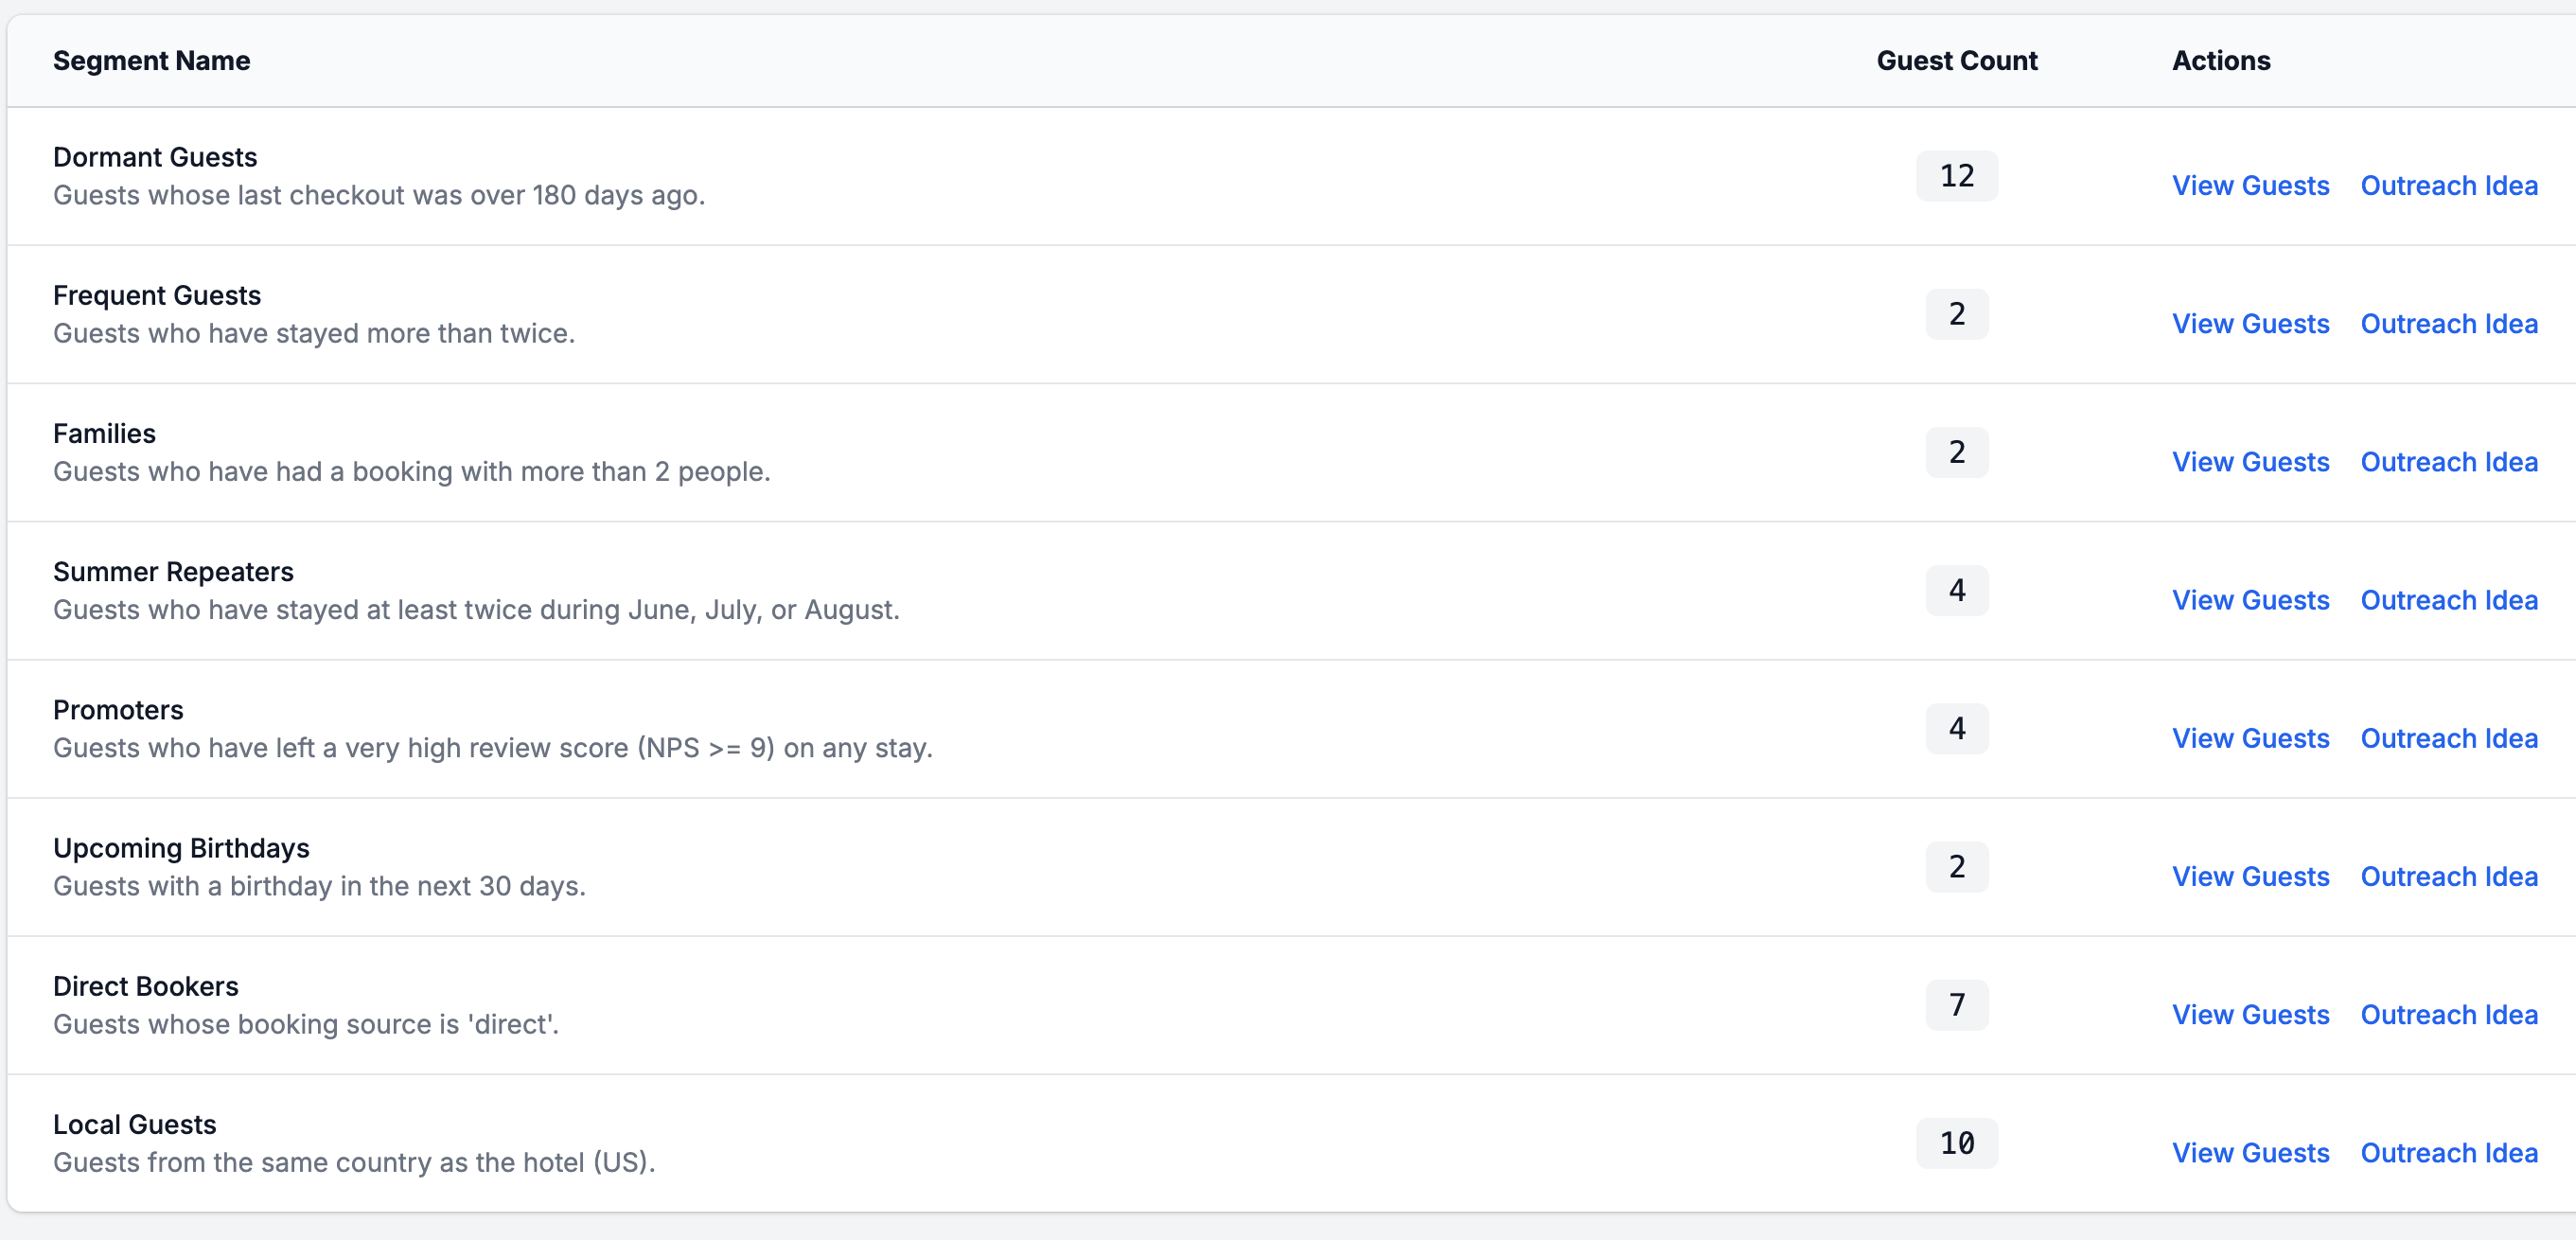Open Outreach Idea for Families

pyautogui.click(x=2450, y=462)
